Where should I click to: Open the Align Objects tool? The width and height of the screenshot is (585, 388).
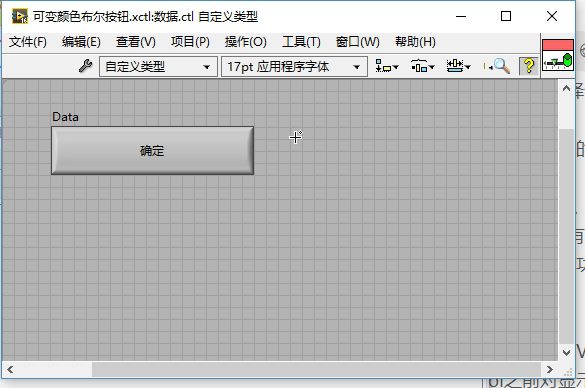click(387, 66)
